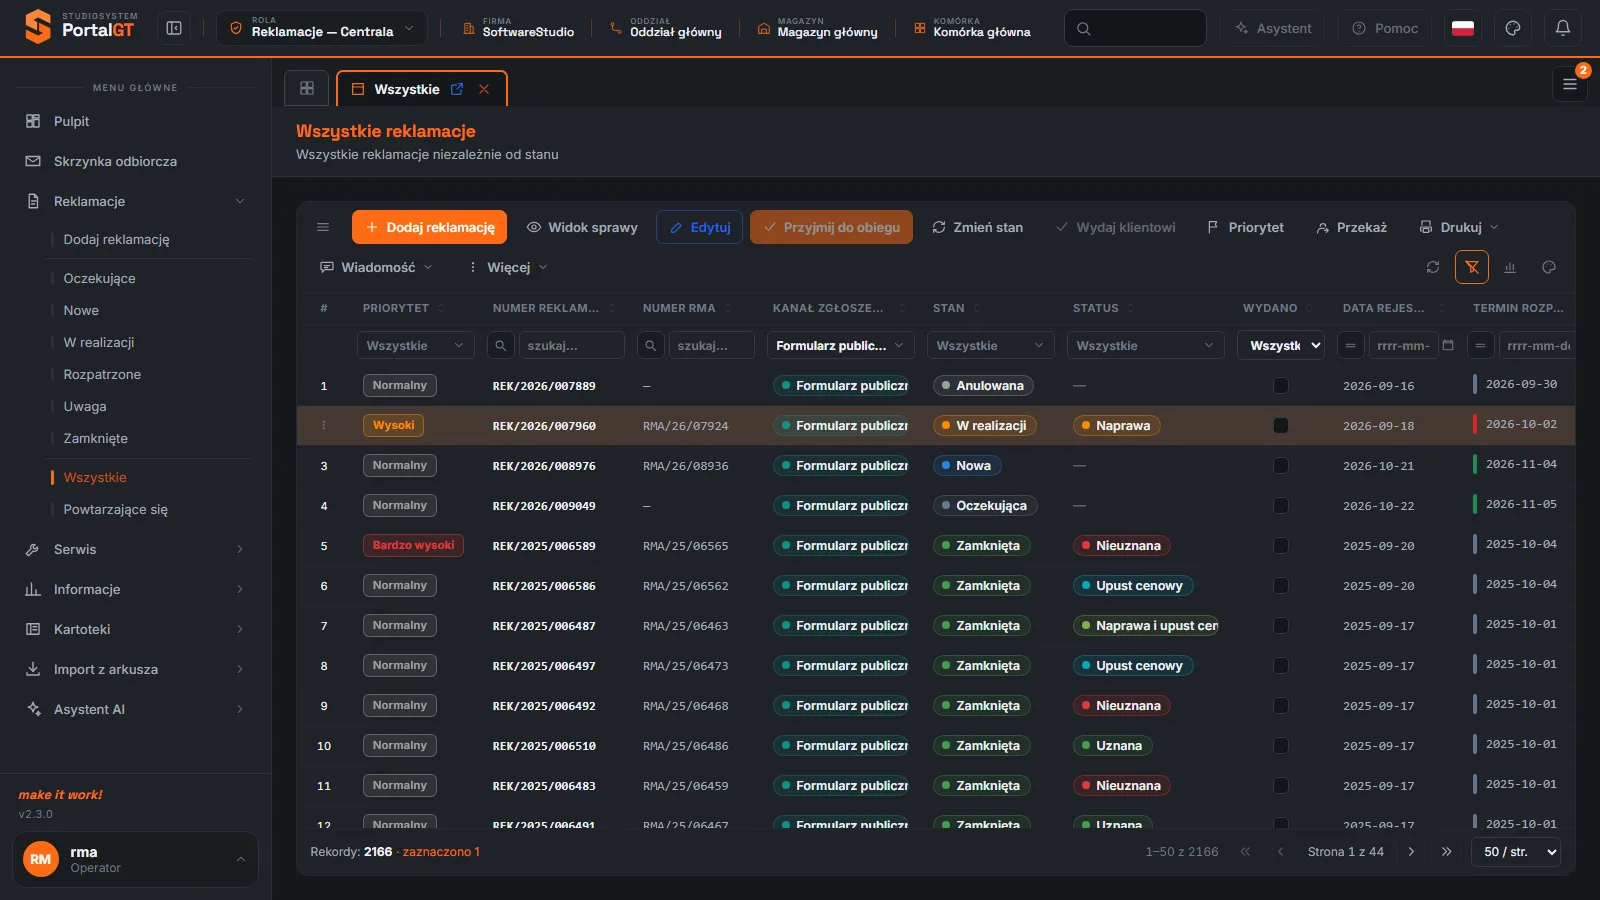The width and height of the screenshot is (1600, 900).
Task: Click the search icon in Numer RMA filter
Action: point(651,345)
